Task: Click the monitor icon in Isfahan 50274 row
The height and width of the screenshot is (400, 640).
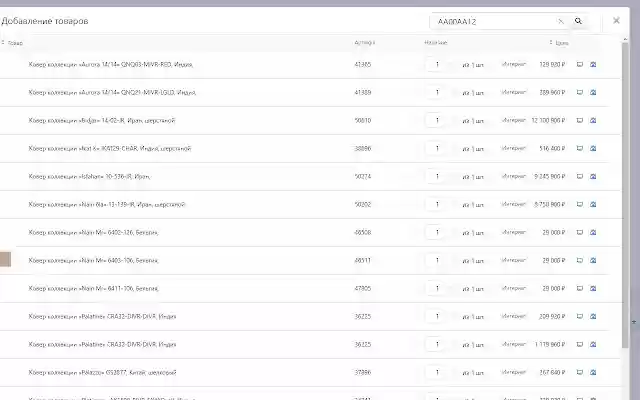Action: (x=580, y=176)
